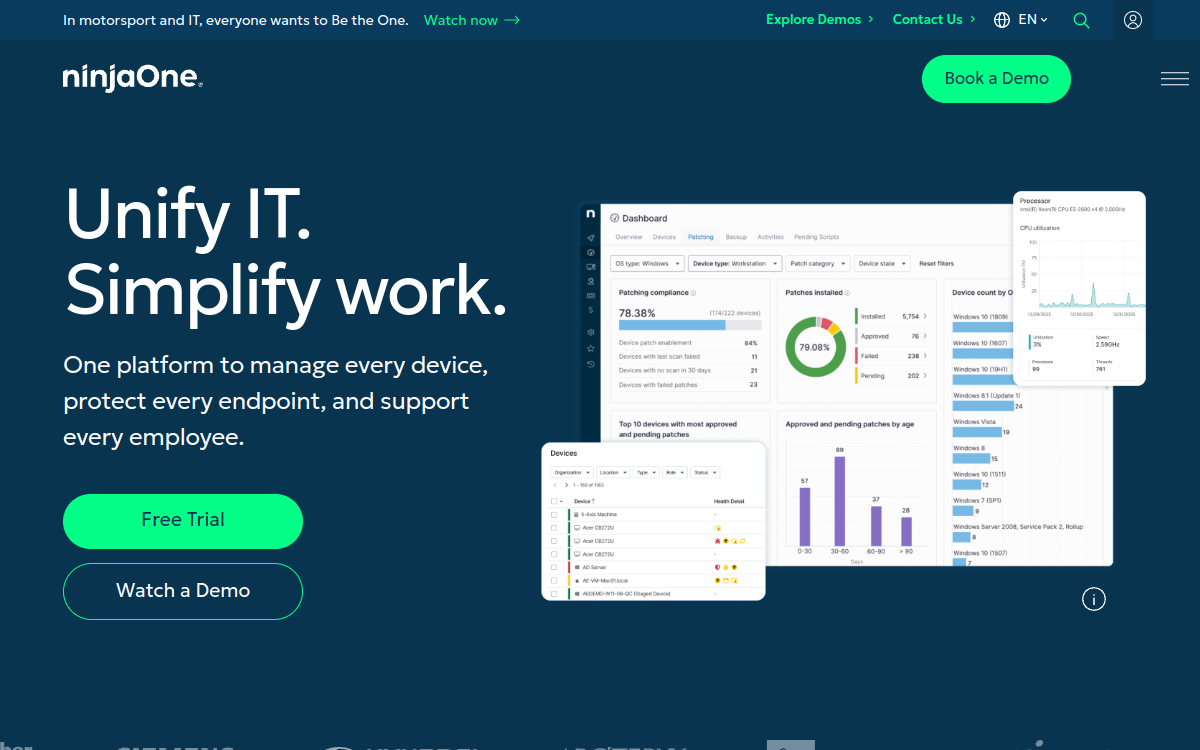Image resolution: width=1200 pixels, height=750 pixels.
Task: Select the AE-VM-Mac01.local checkbox
Action: [x=554, y=580]
